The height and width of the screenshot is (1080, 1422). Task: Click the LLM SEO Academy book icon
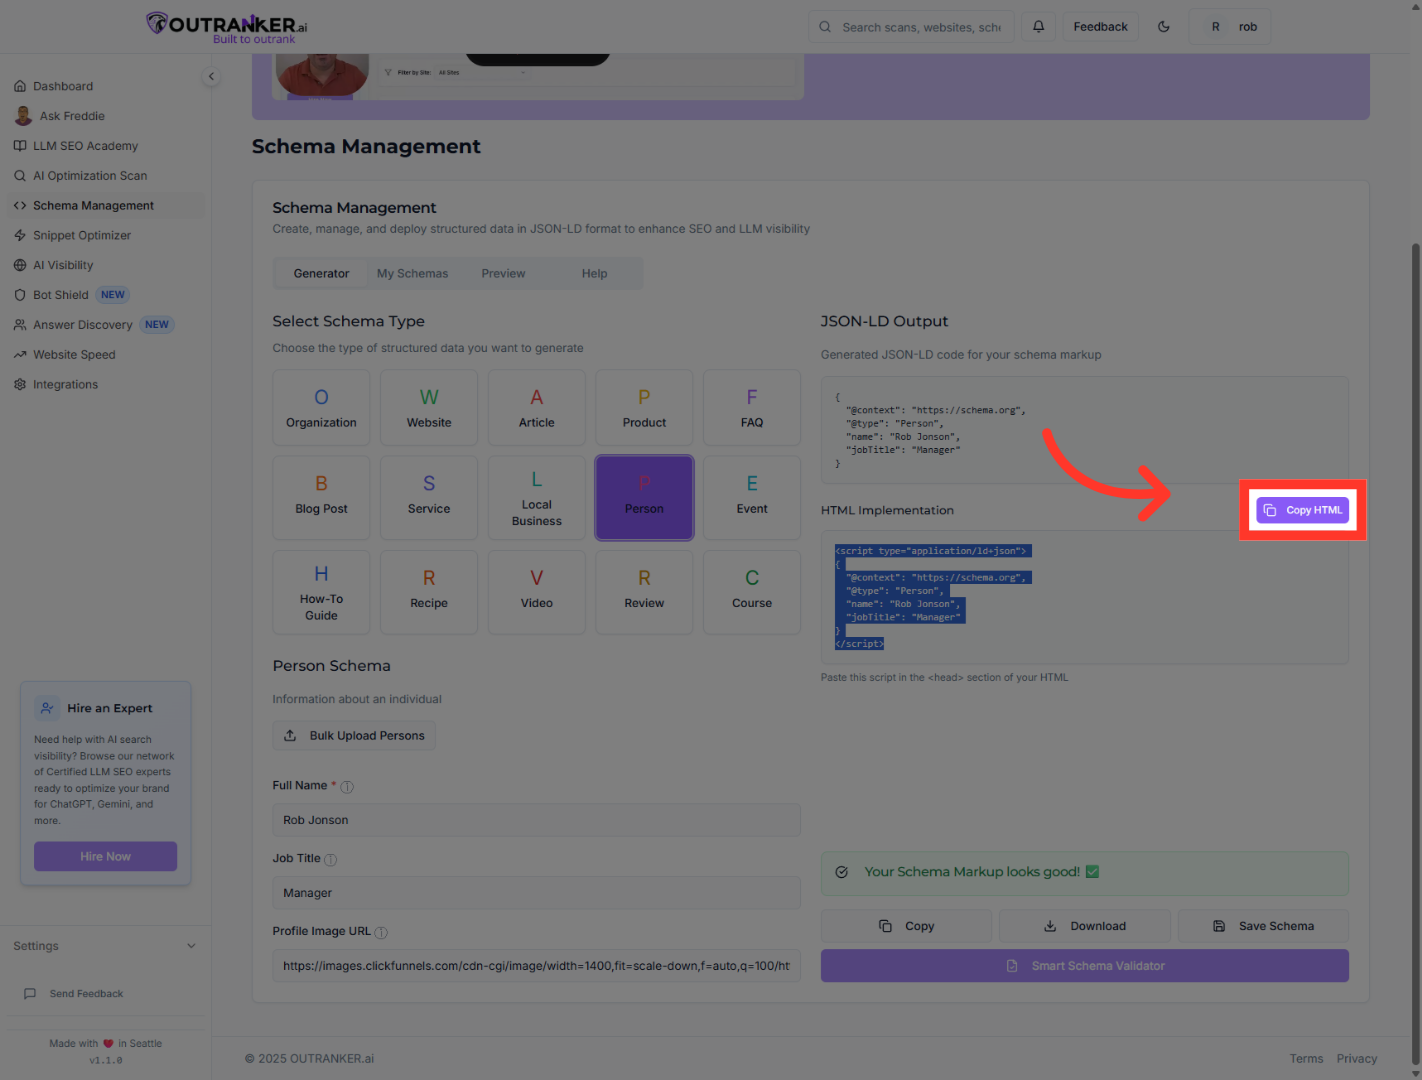tap(20, 146)
